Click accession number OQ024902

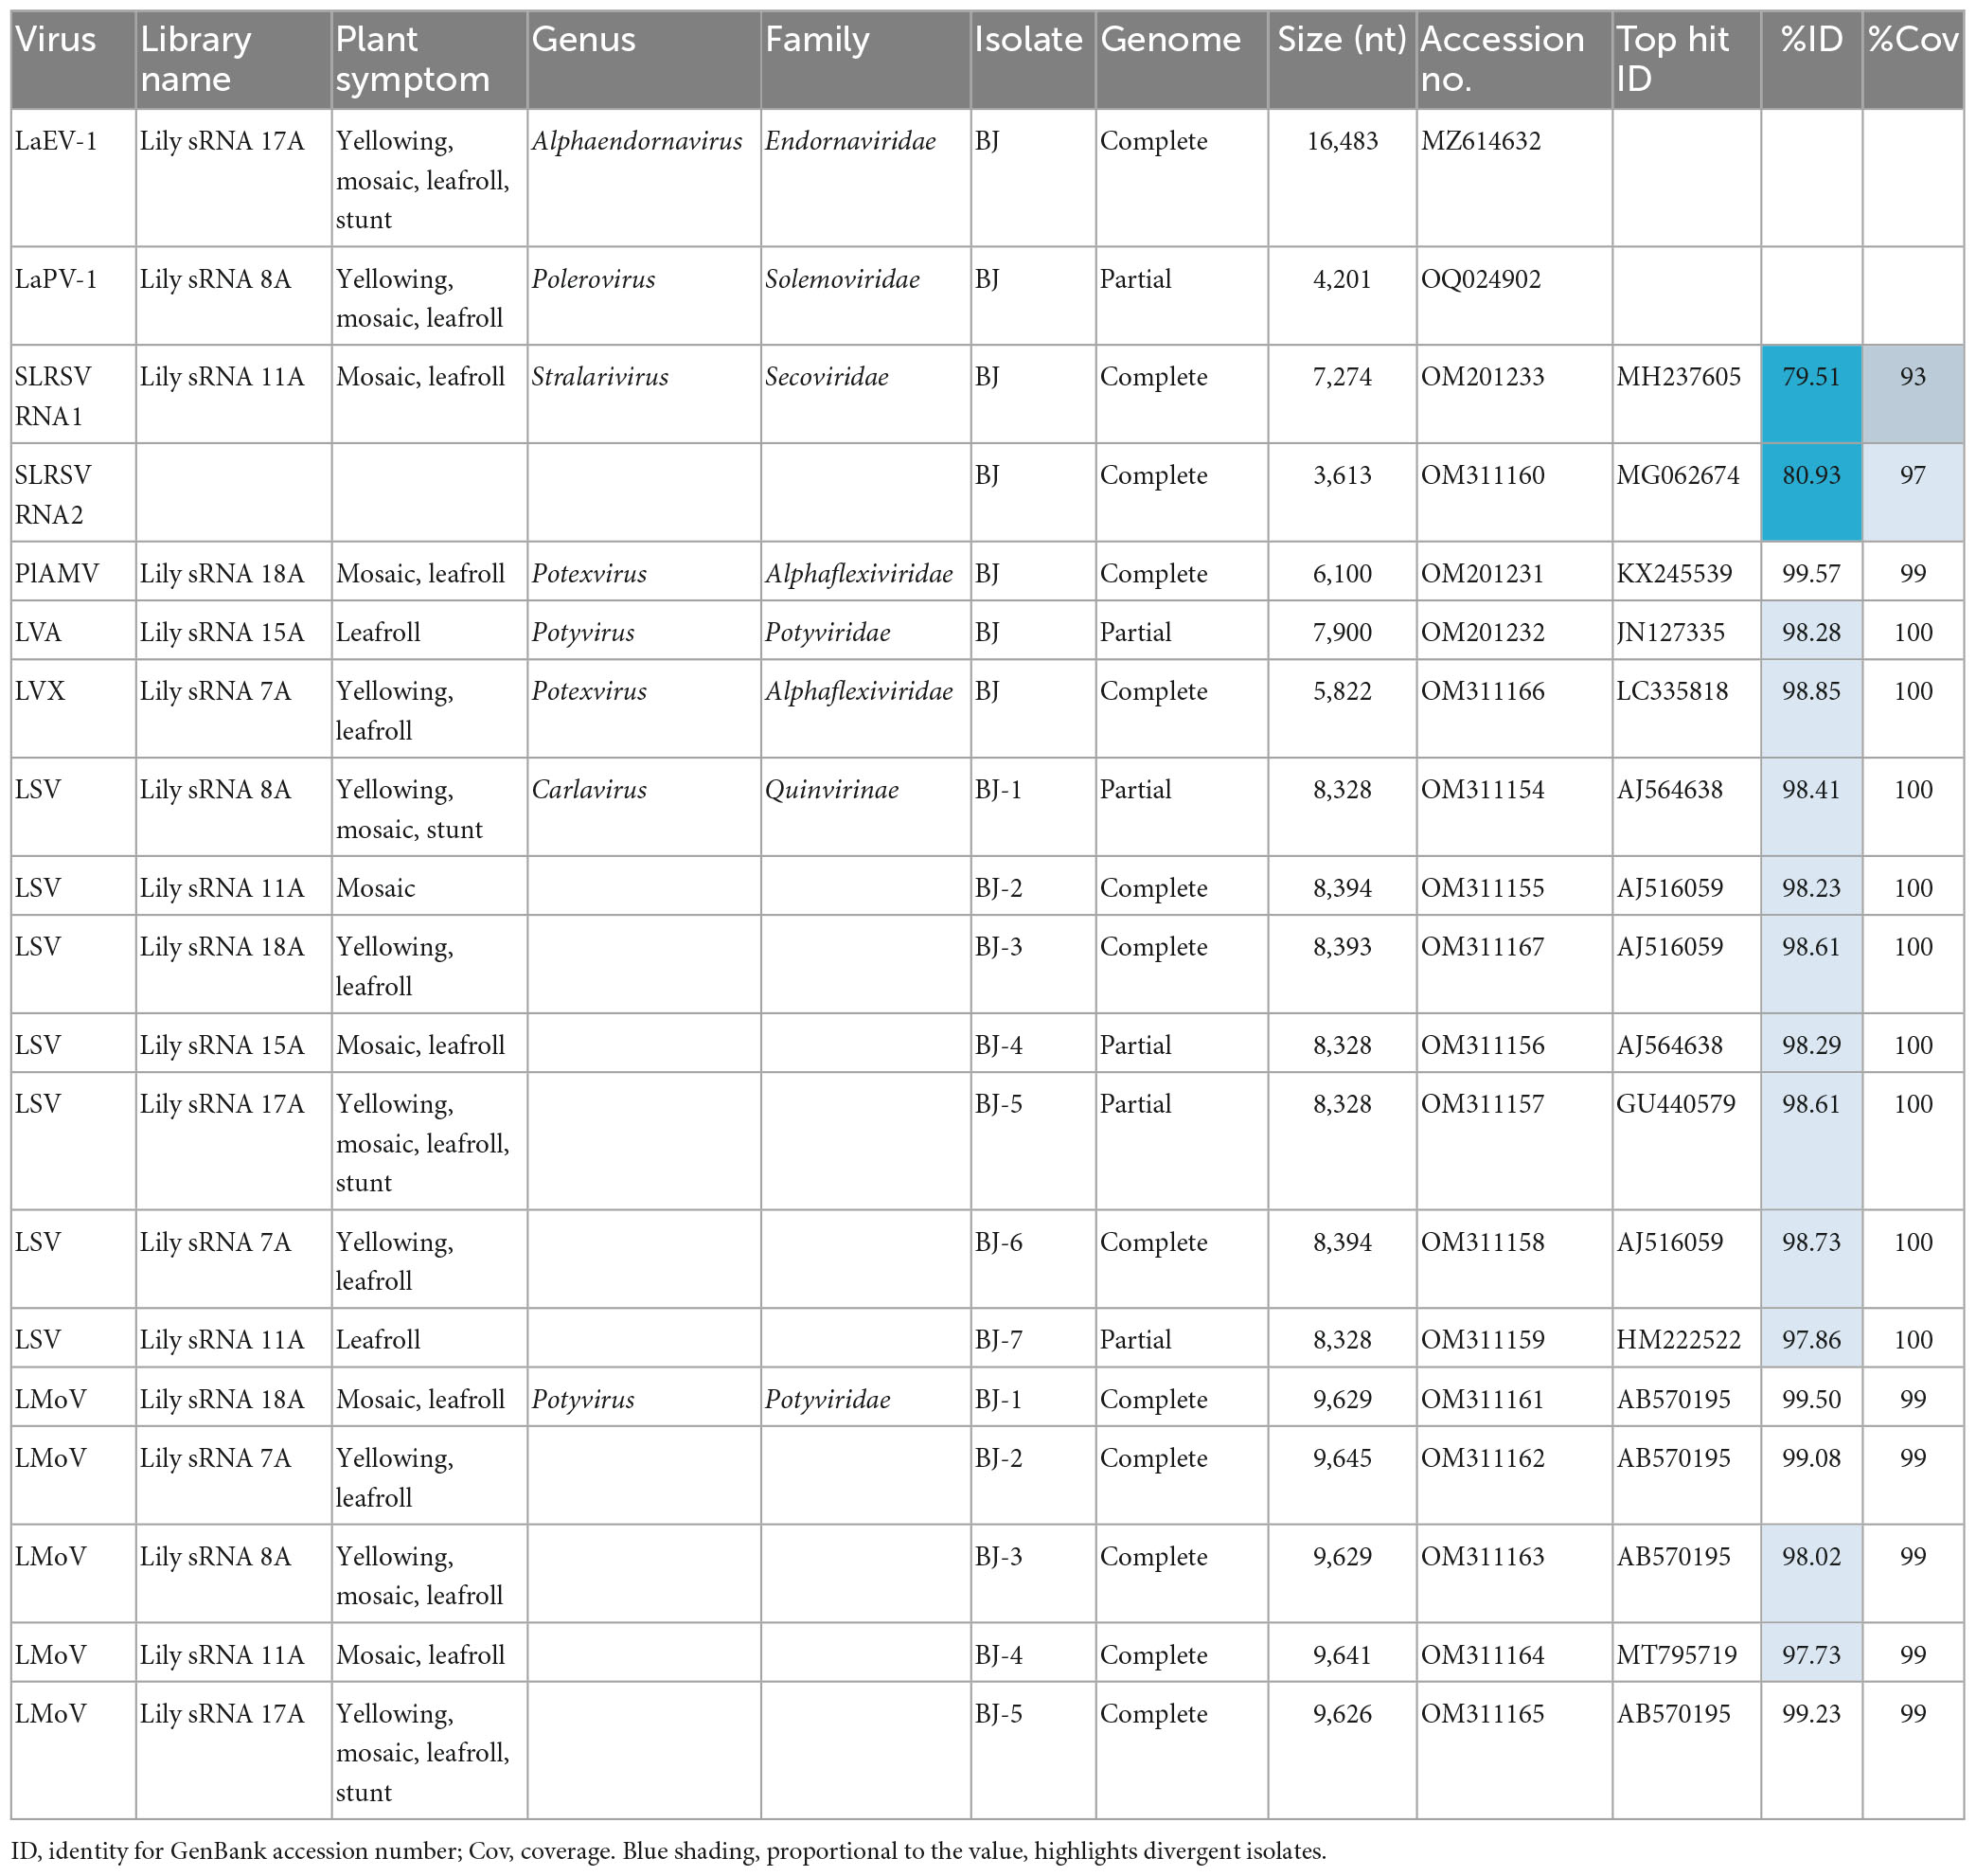(x=1481, y=279)
